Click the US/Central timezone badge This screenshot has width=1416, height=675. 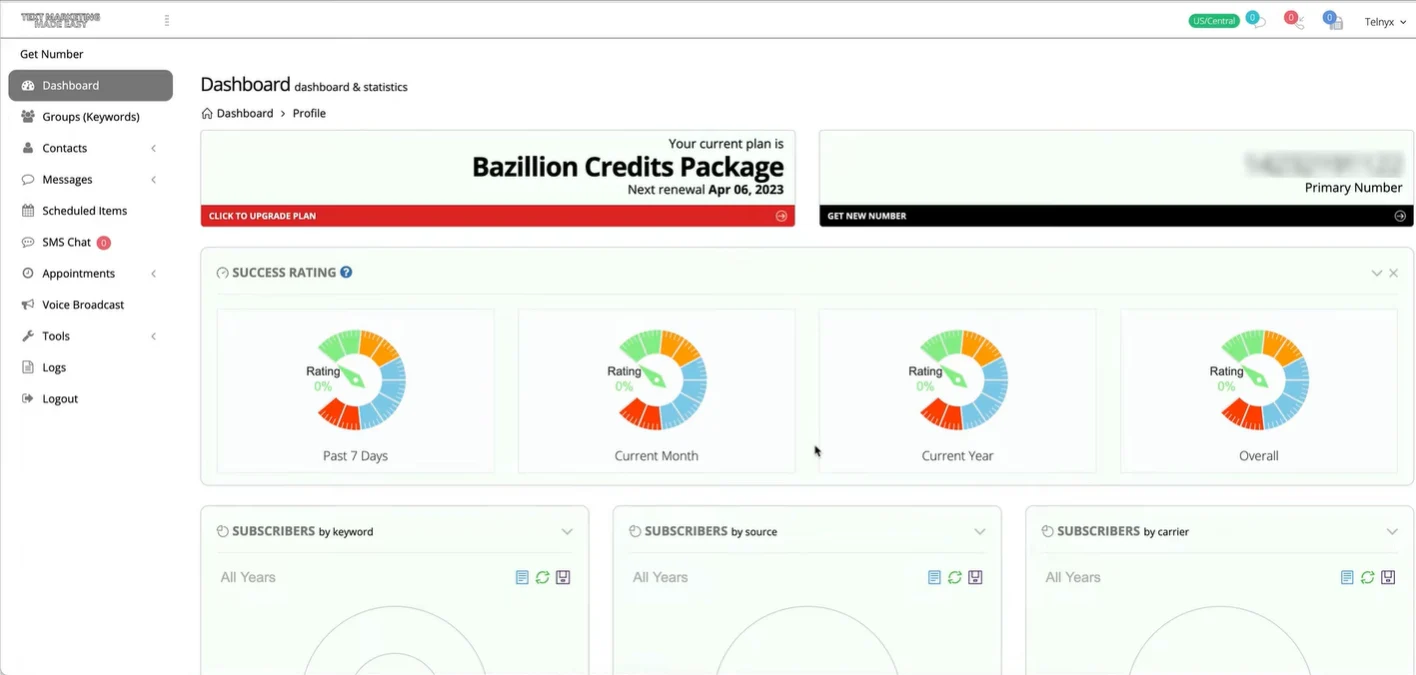coord(1214,21)
